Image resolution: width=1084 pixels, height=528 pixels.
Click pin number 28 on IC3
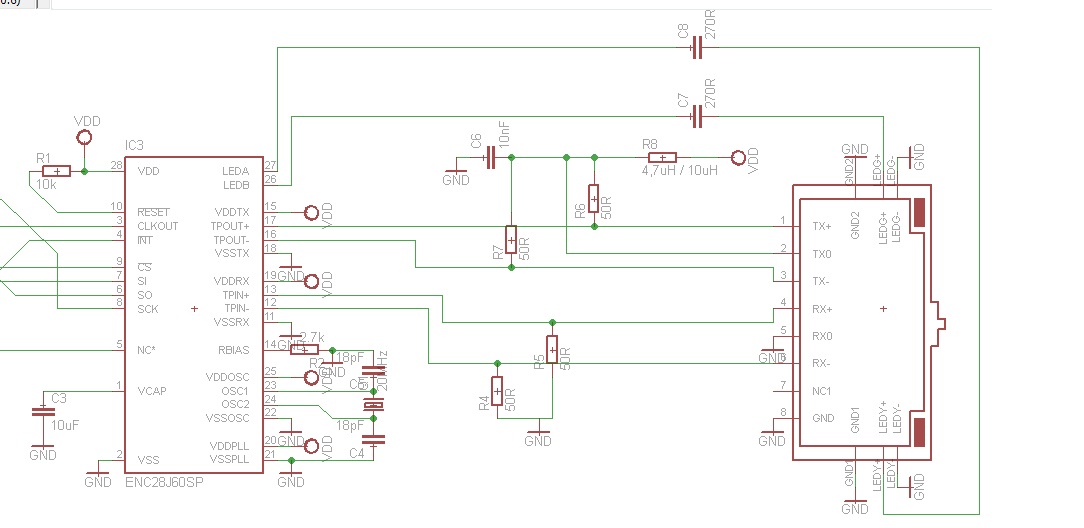coord(116,166)
